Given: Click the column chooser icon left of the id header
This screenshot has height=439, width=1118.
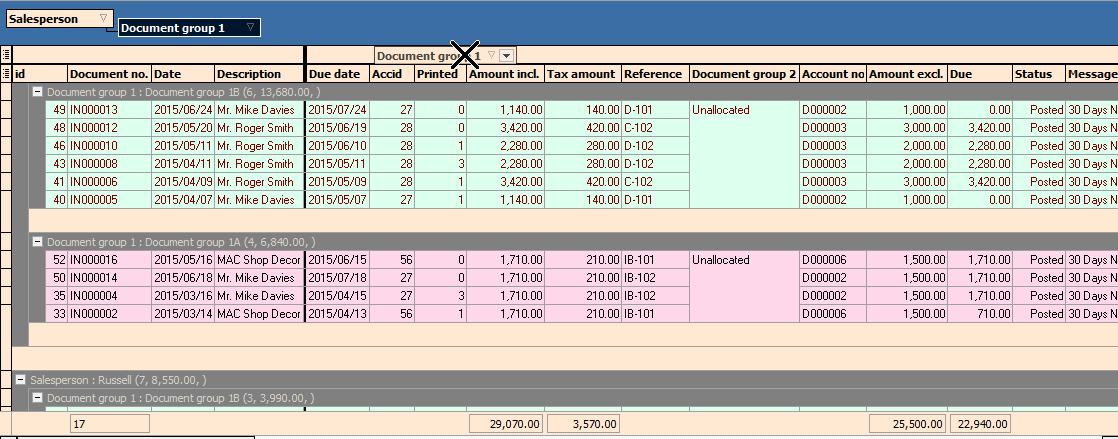Looking at the screenshot, I should coord(6,74).
